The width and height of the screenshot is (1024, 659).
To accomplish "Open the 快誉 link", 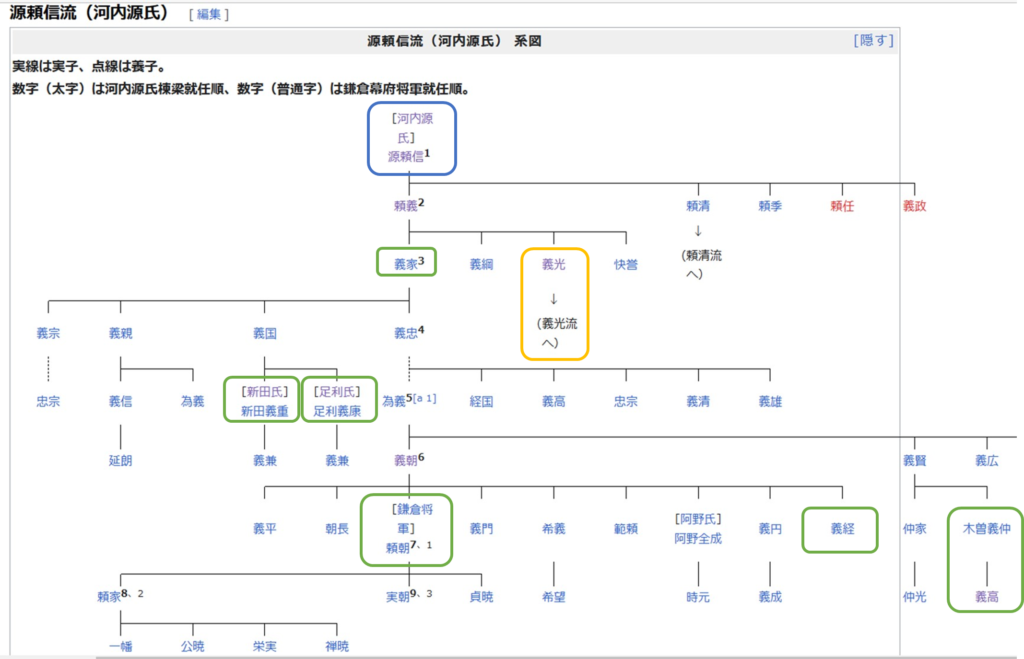I will (x=626, y=264).
